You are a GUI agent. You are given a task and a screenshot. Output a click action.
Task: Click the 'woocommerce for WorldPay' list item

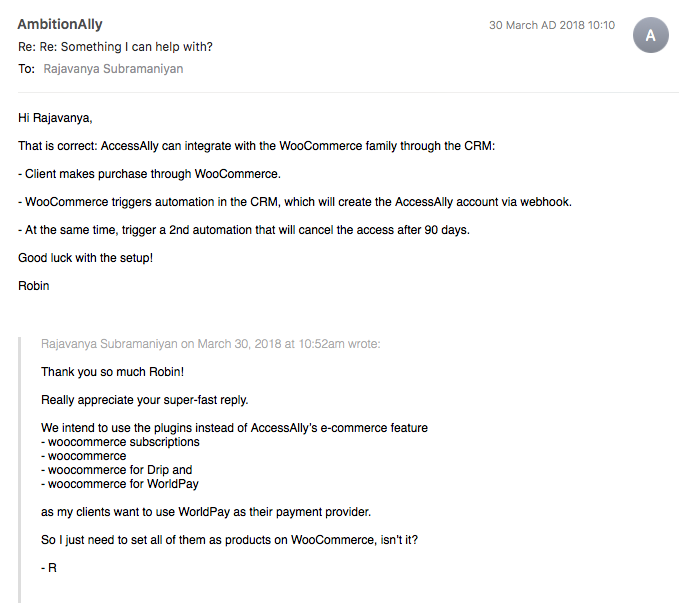pyautogui.click(x=120, y=484)
